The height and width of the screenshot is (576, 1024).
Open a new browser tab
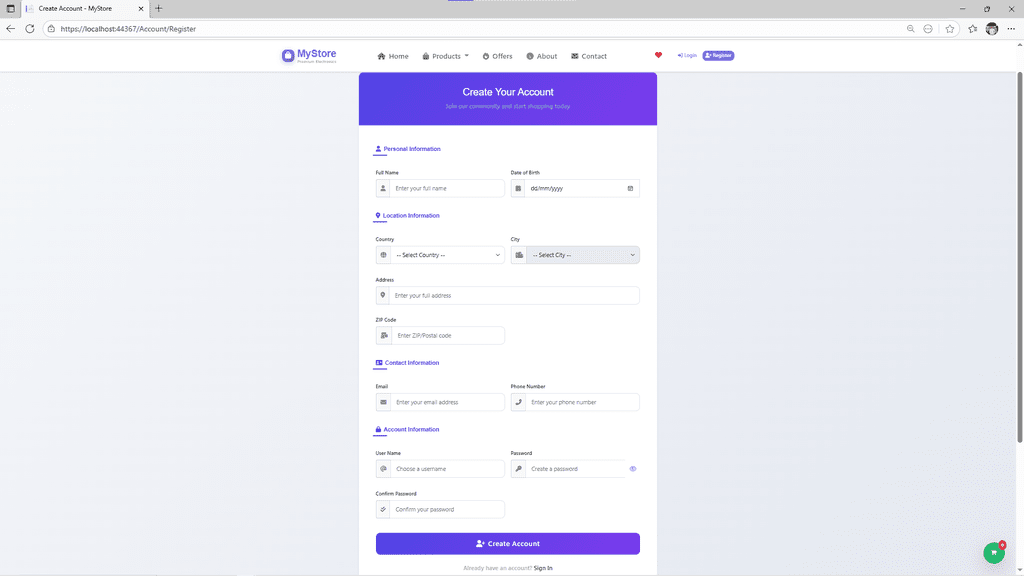(x=159, y=8)
